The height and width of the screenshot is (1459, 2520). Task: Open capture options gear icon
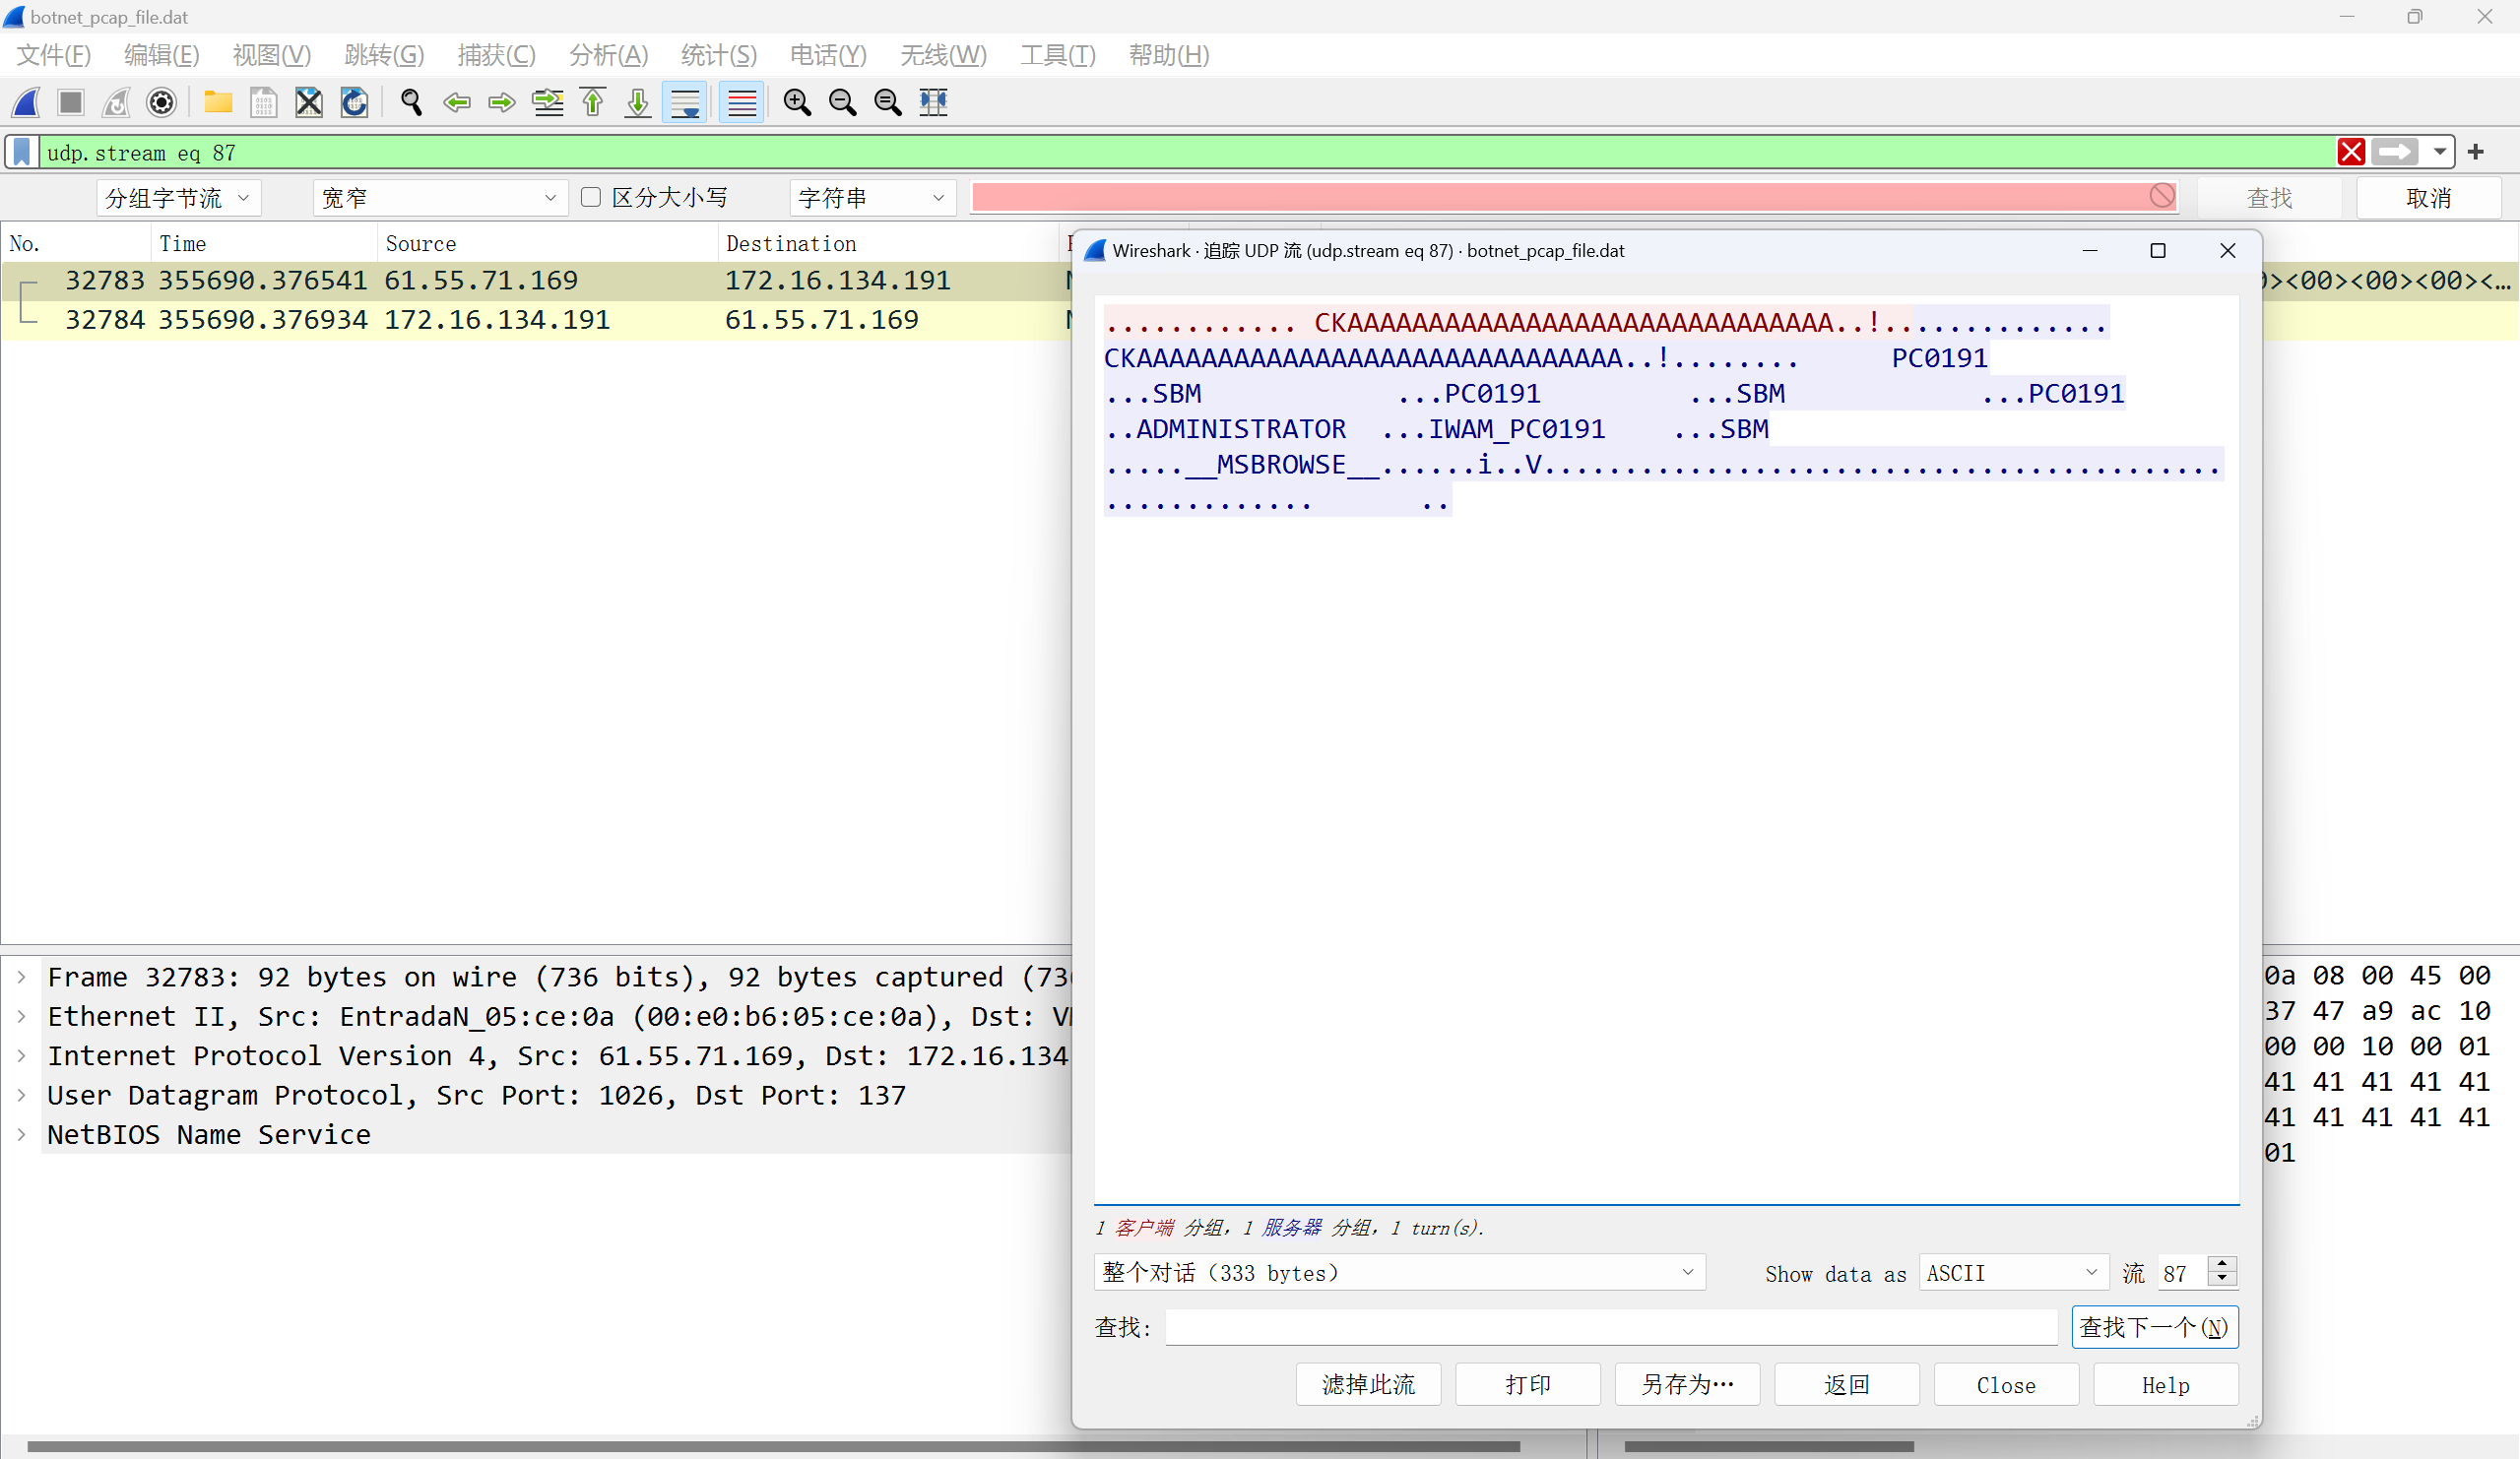point(161,102)
